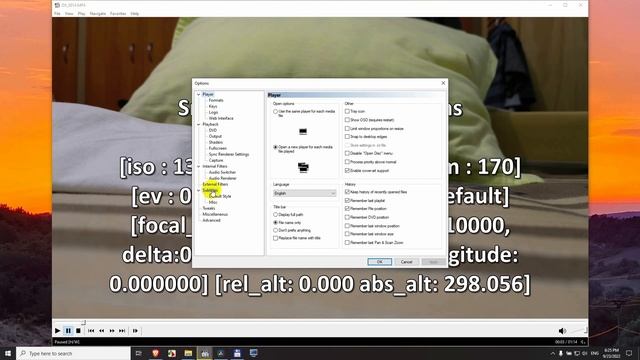640x360 pixels.
Task: Toggle 'Enable cover-art support' checkbox
Action: coord(347,170)
